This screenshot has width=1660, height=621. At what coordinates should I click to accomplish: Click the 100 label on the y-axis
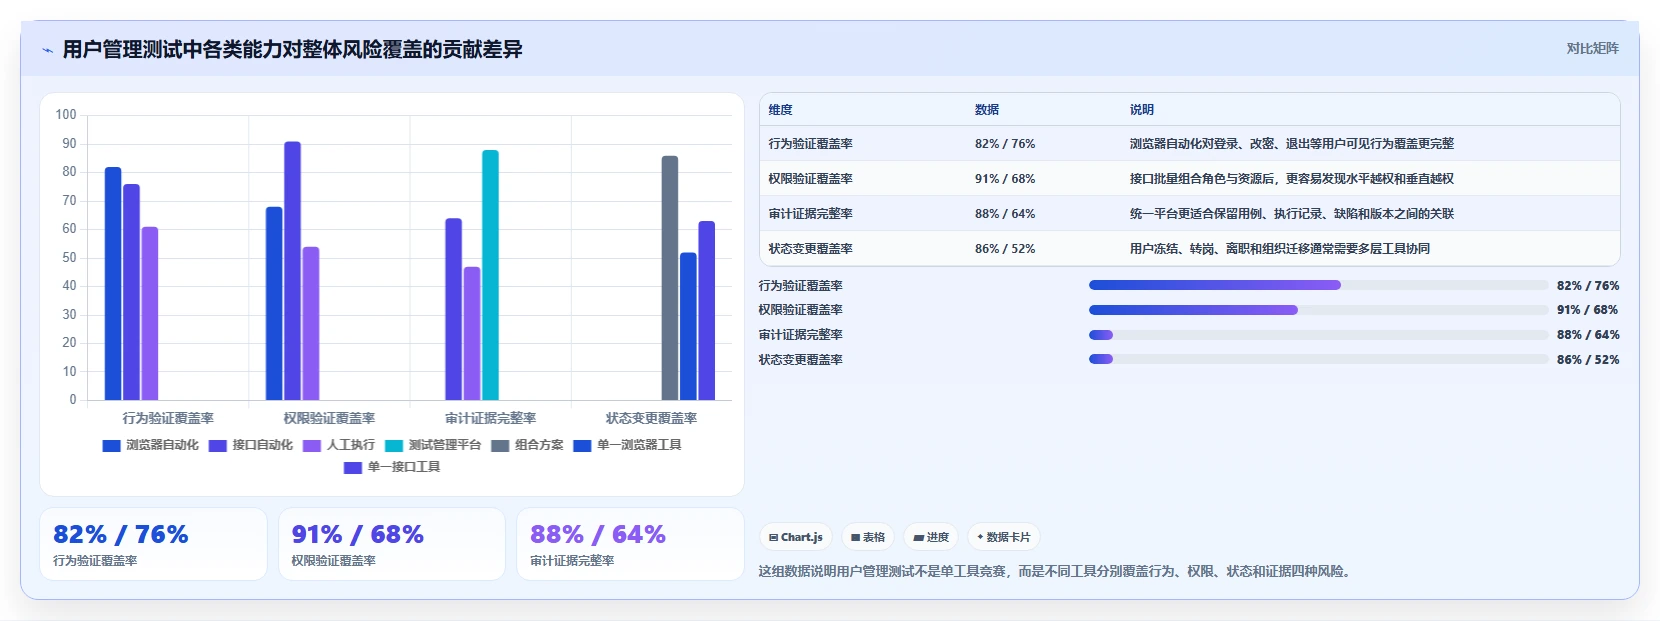[x=66, y=115]
